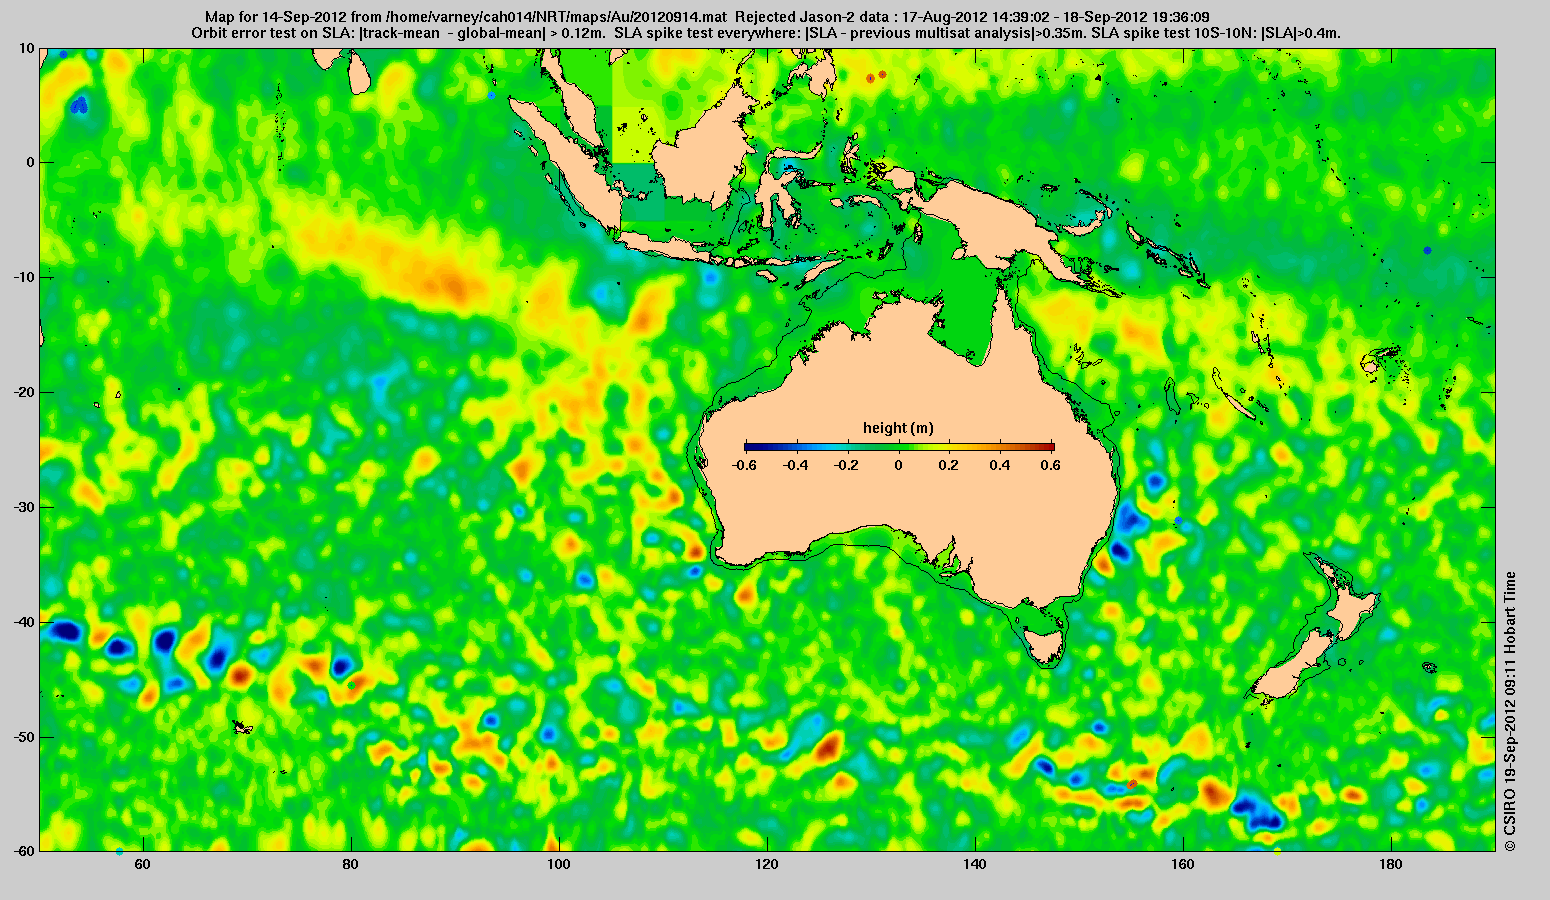Click longitude axis label 100
Image resolution: width=1550 pixels, height=900 pixels.
coord(558,864)
